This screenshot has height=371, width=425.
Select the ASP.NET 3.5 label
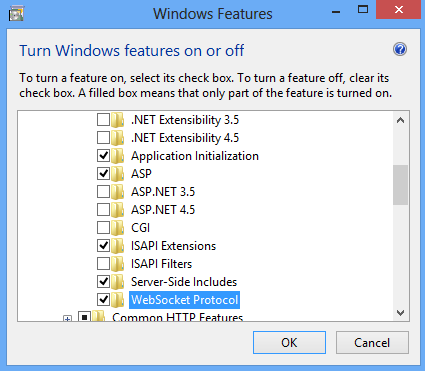pyautogui.click(x=163, y=192)
